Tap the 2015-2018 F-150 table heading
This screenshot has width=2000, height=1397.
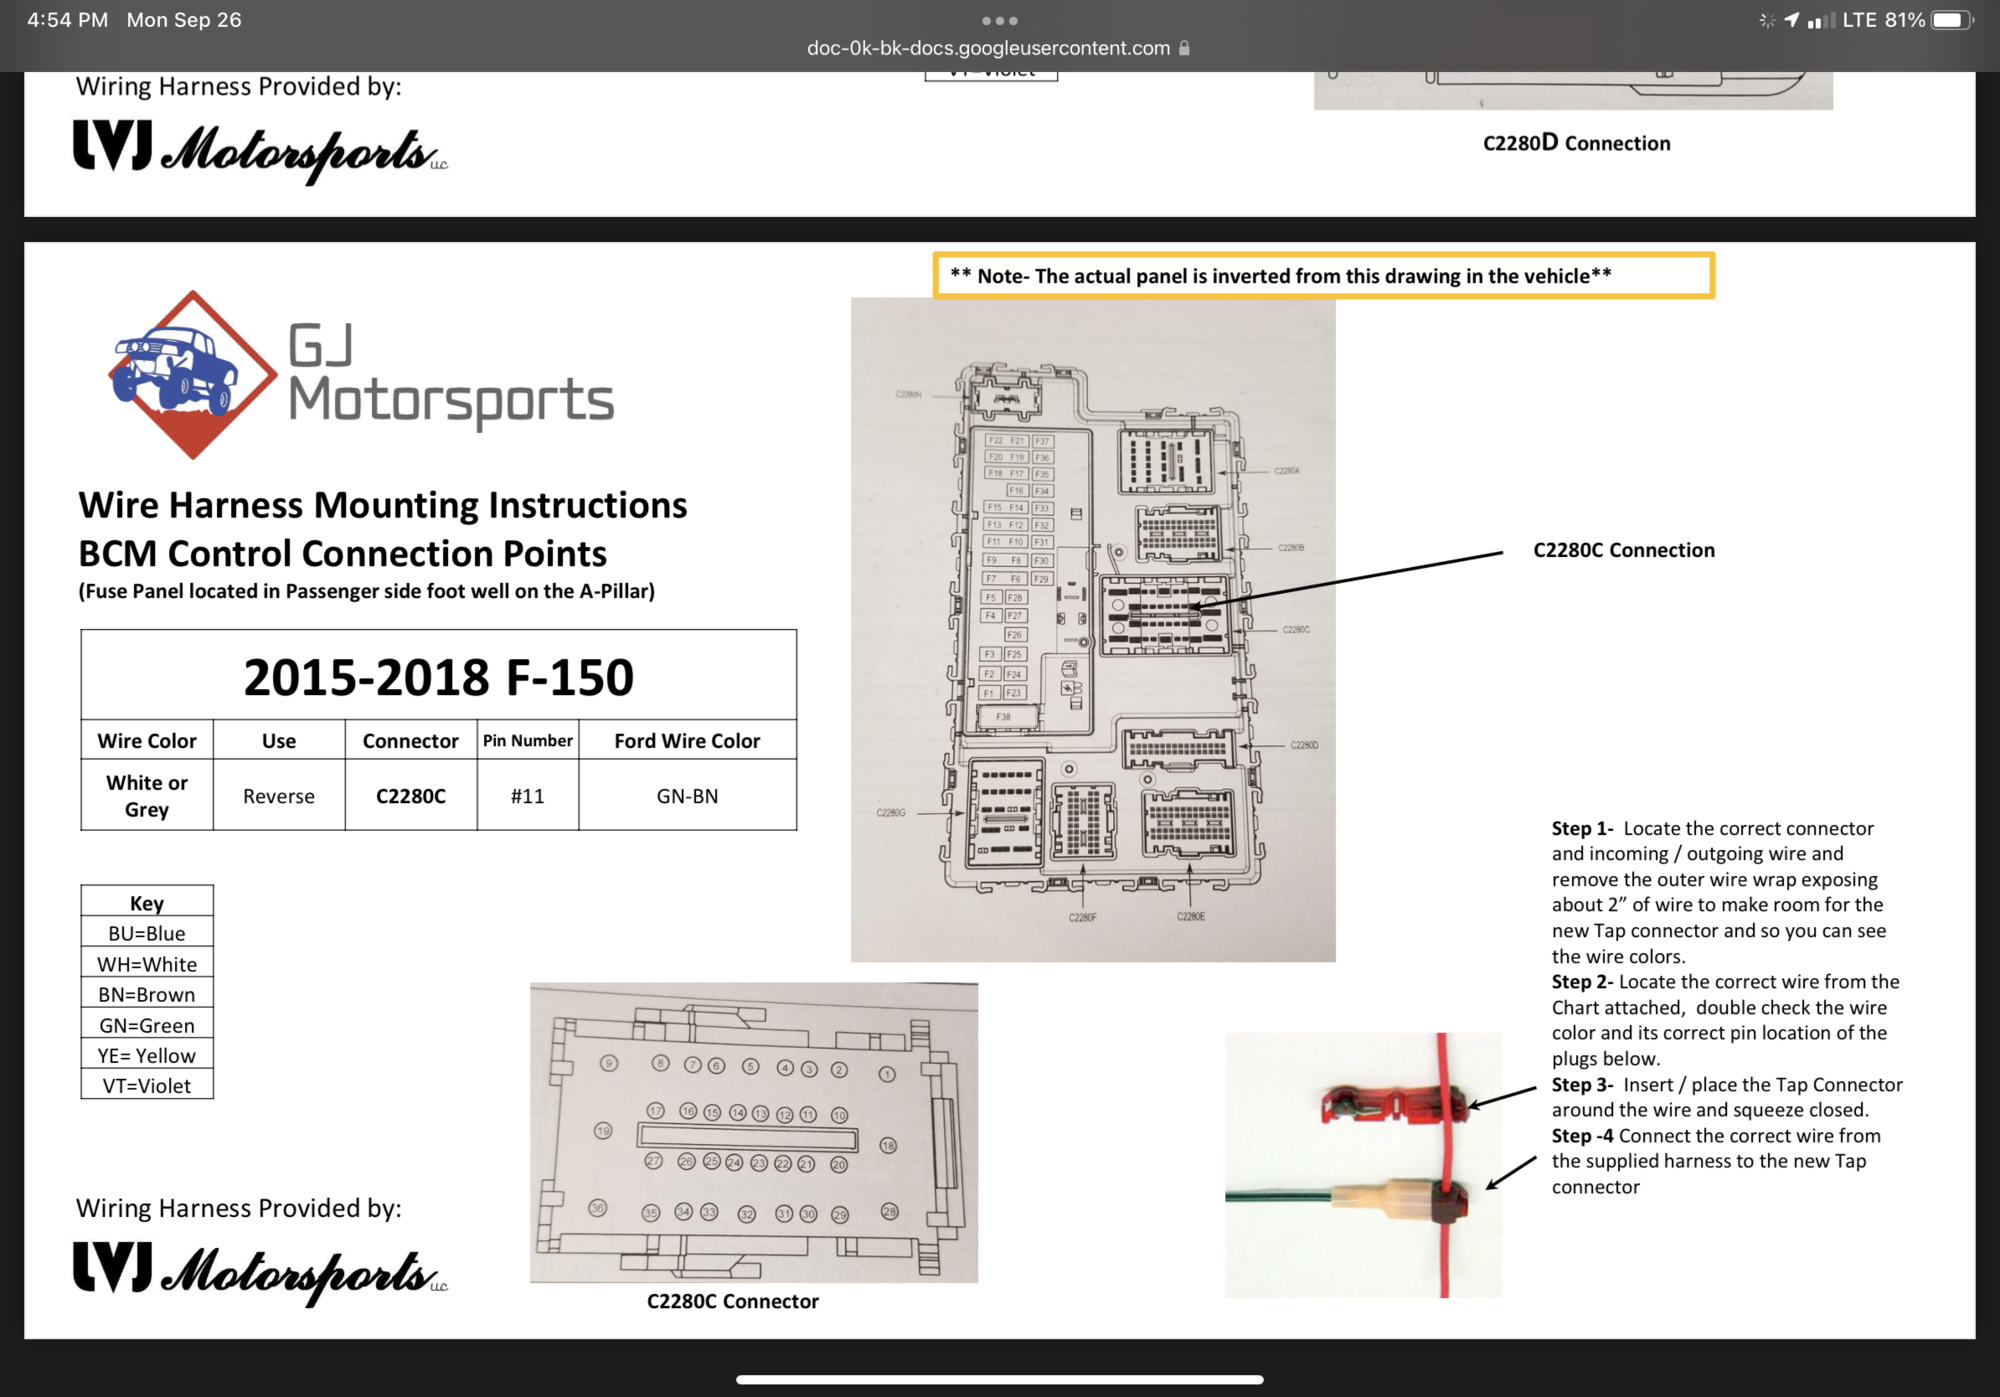[x=438, y=676]
